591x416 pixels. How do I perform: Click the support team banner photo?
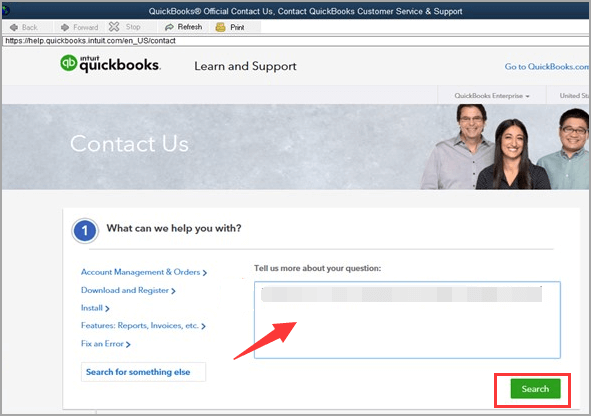click(x=505, y=147)
